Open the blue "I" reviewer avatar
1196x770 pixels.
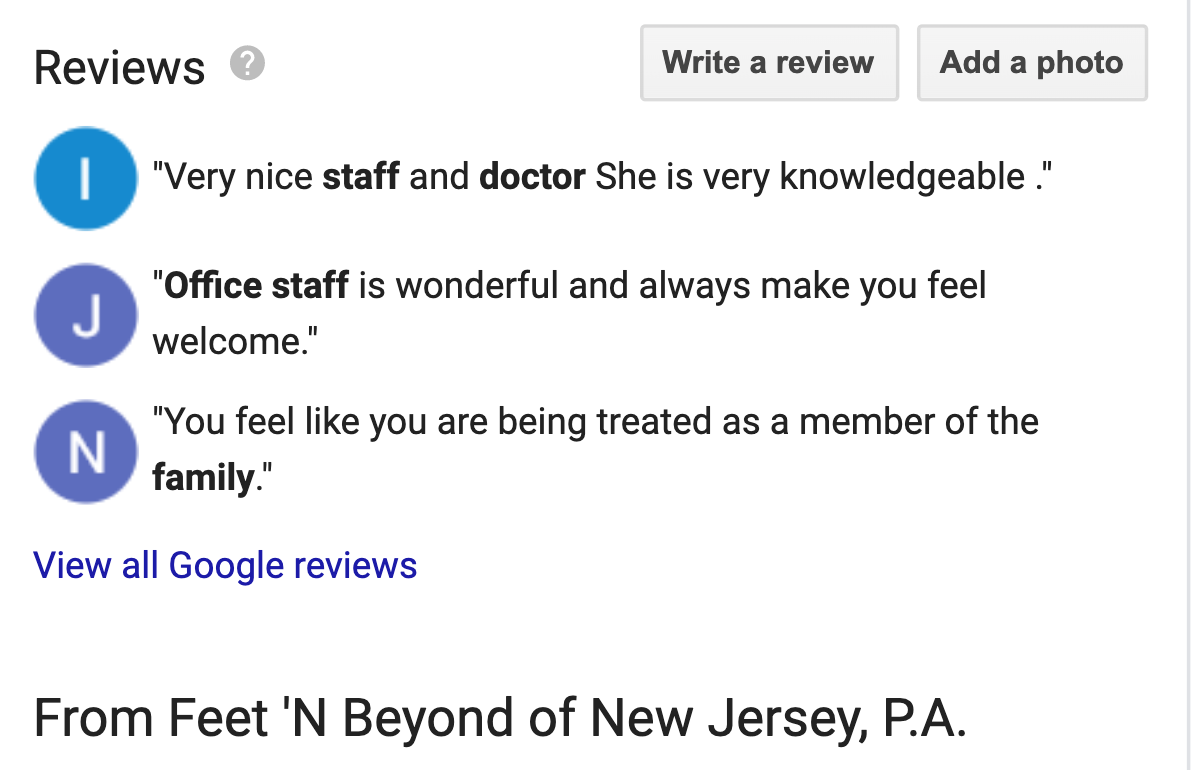tap(85, 178)
